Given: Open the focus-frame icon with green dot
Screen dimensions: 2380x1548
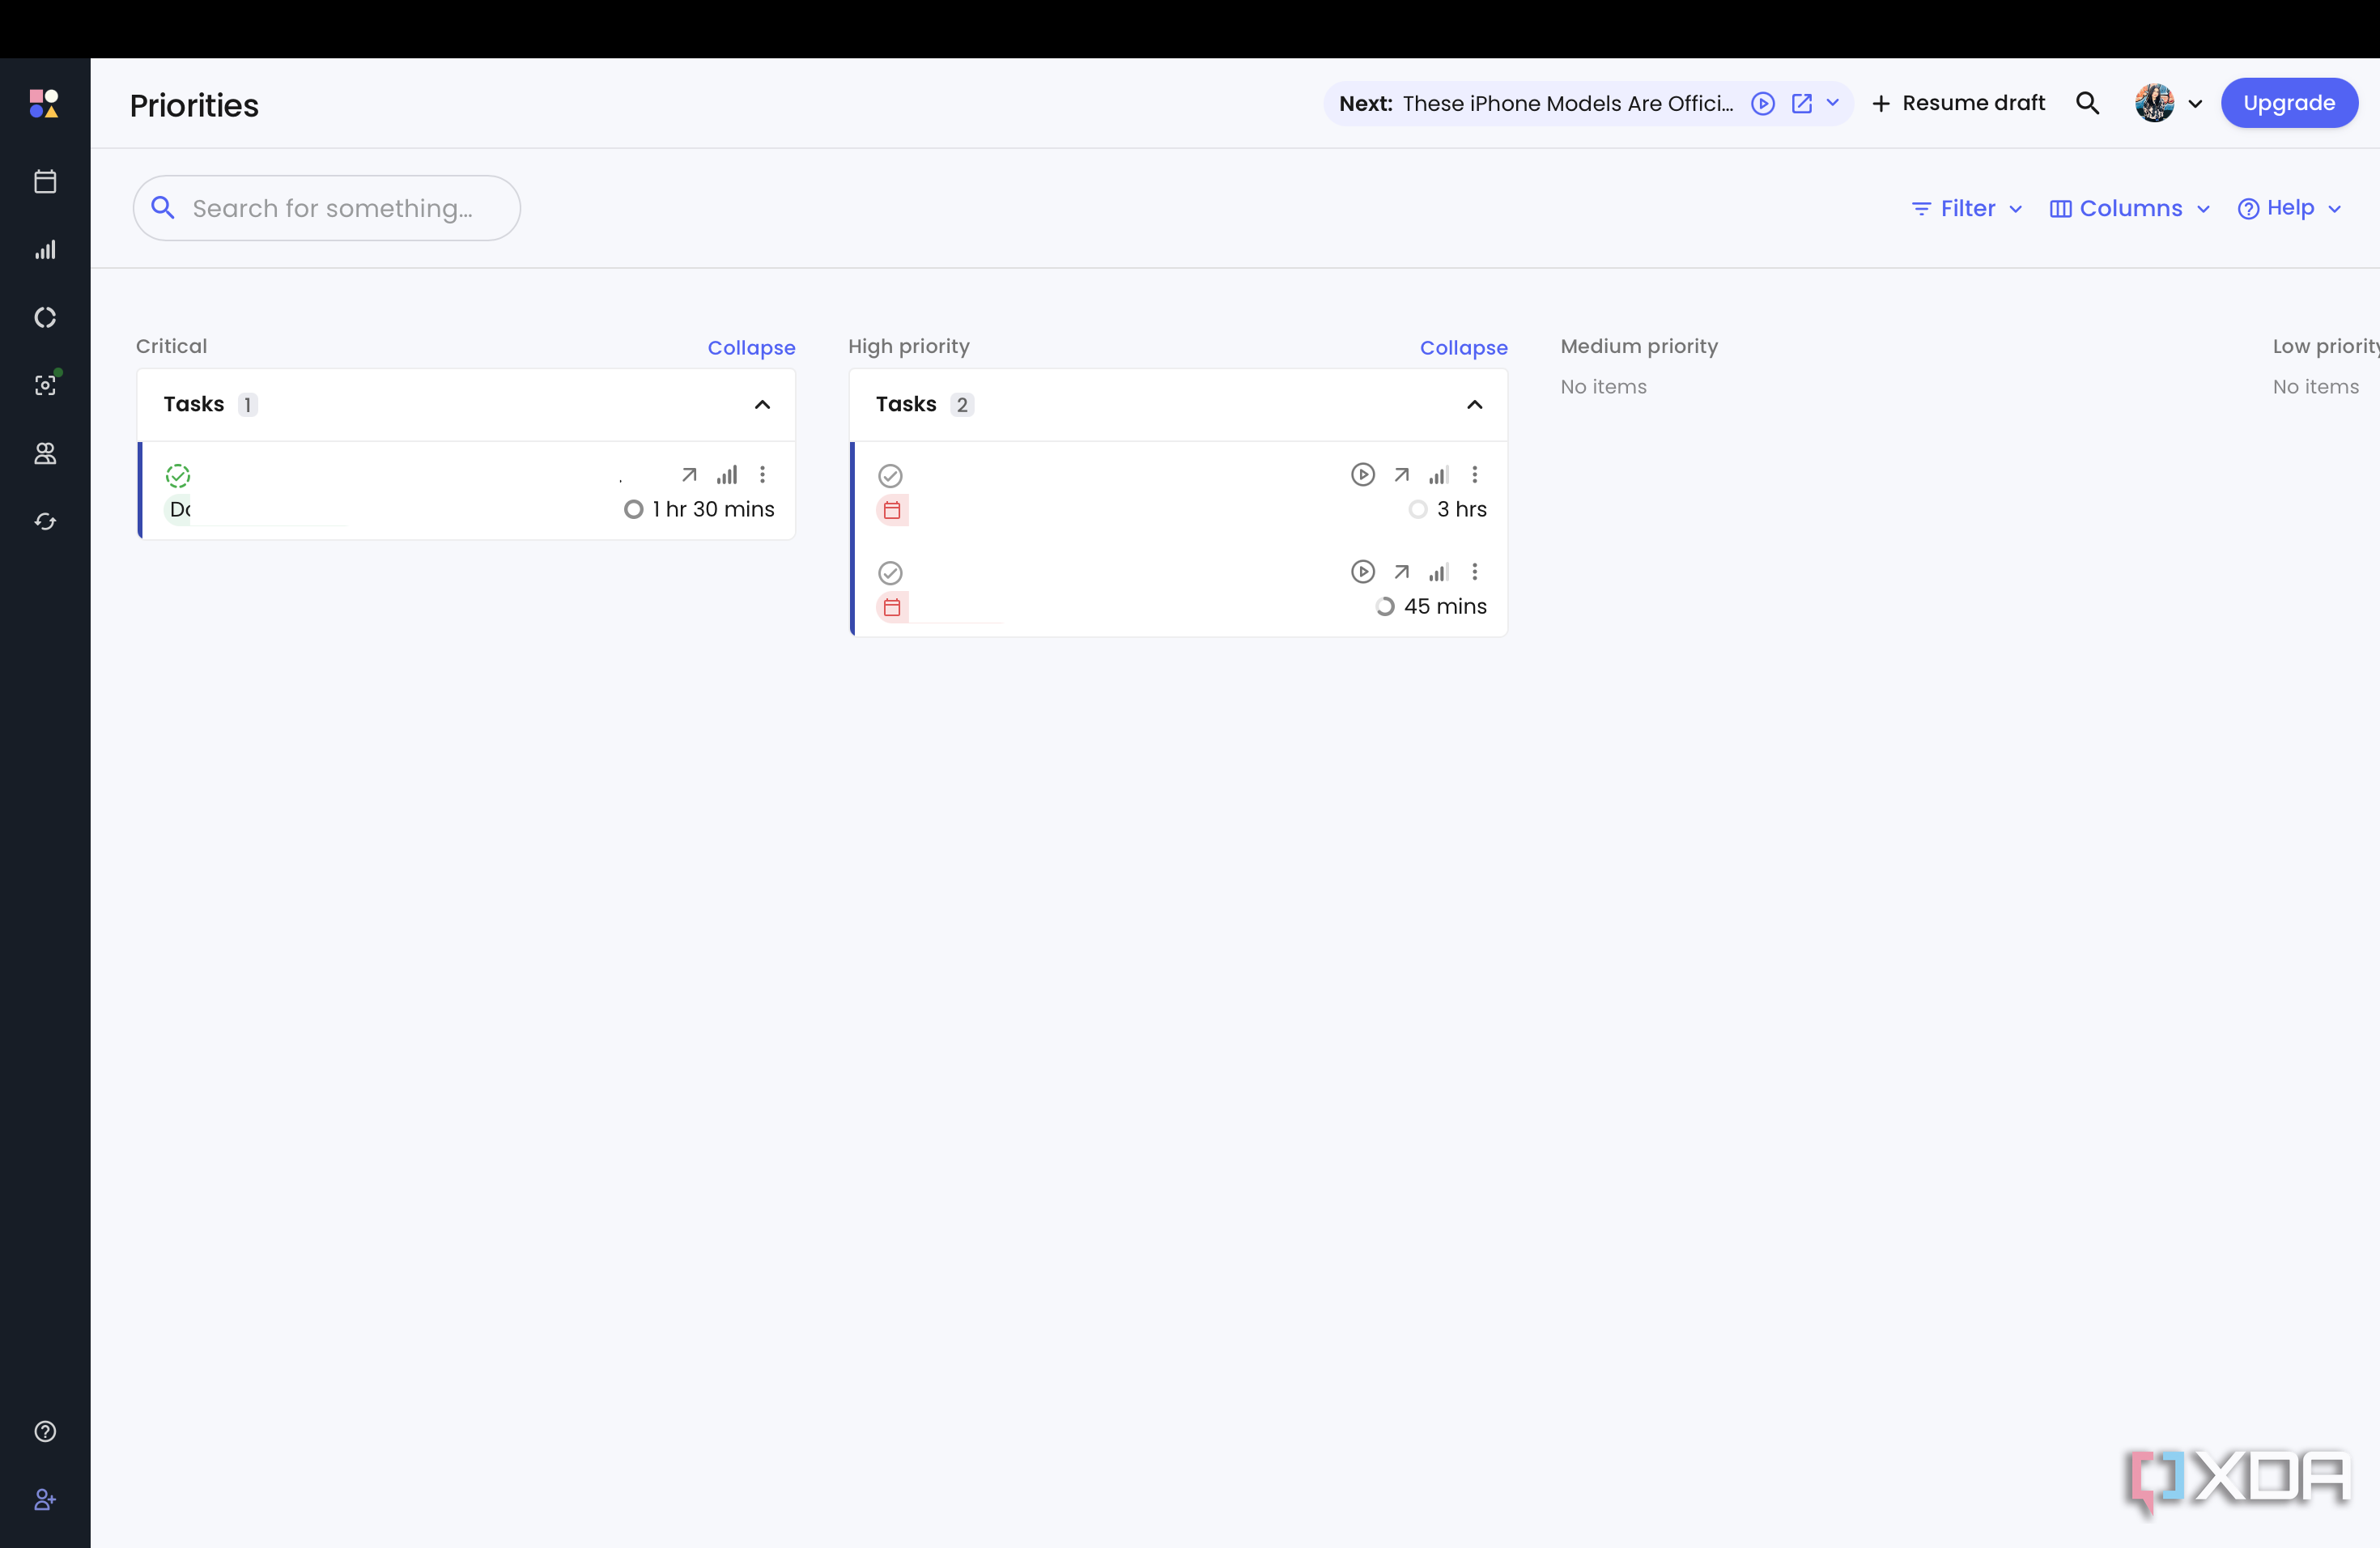Looking at the screenshot, I should tap(45, 385).
